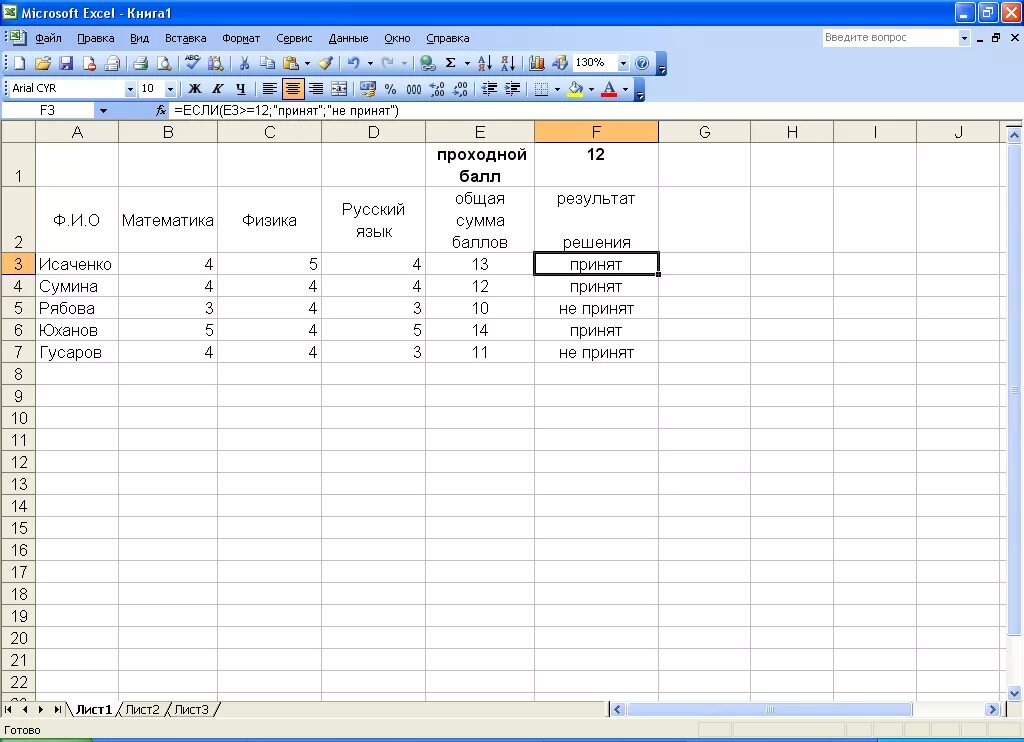Click the Print icon
Viewport: 1024px width, 742px height.
pyautogui.click(x=140, y=63)
